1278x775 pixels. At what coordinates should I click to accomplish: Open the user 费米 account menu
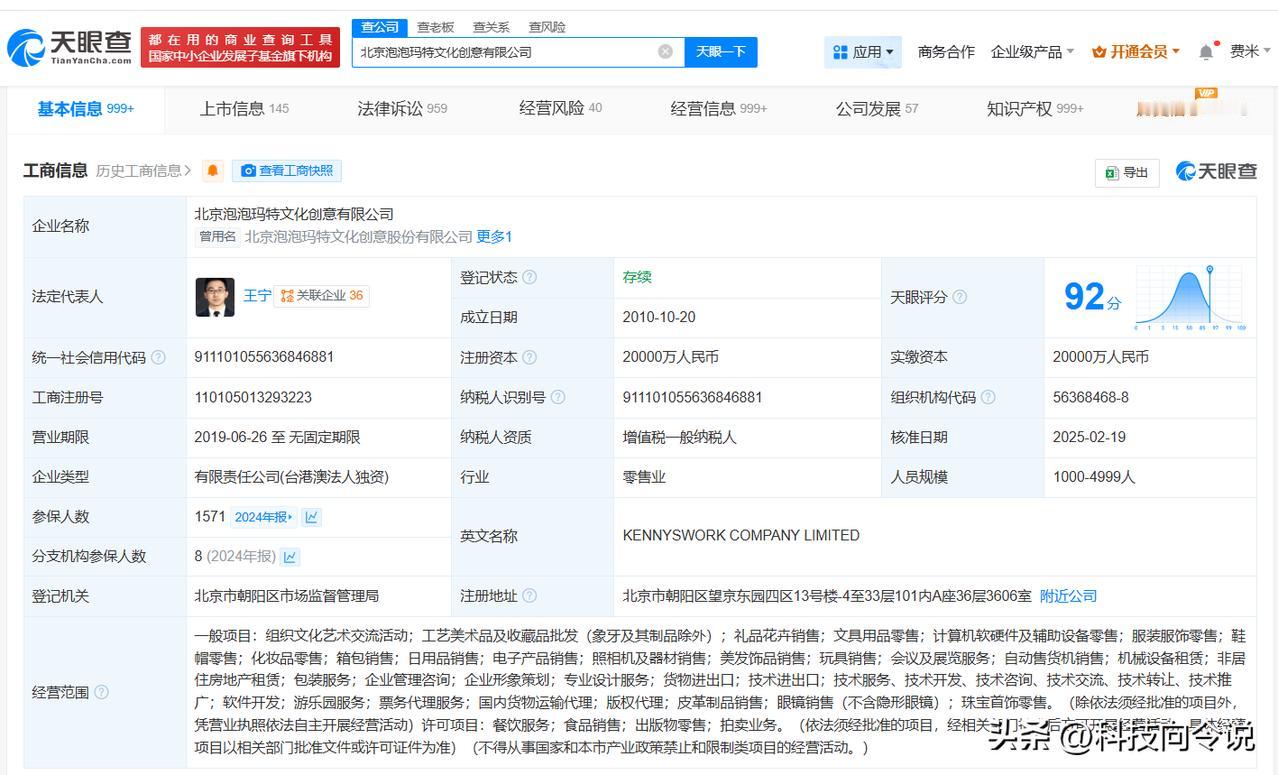1251,52
